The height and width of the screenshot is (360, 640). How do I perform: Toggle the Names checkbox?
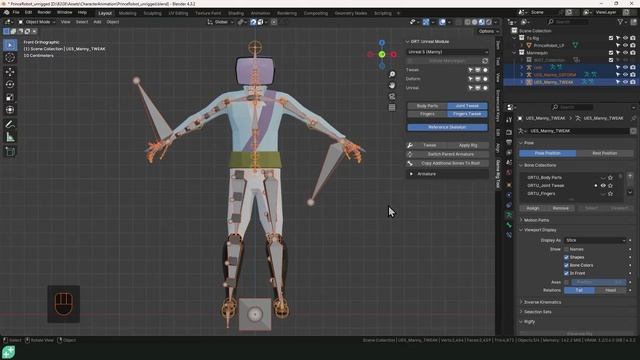[x=566, y=249]
